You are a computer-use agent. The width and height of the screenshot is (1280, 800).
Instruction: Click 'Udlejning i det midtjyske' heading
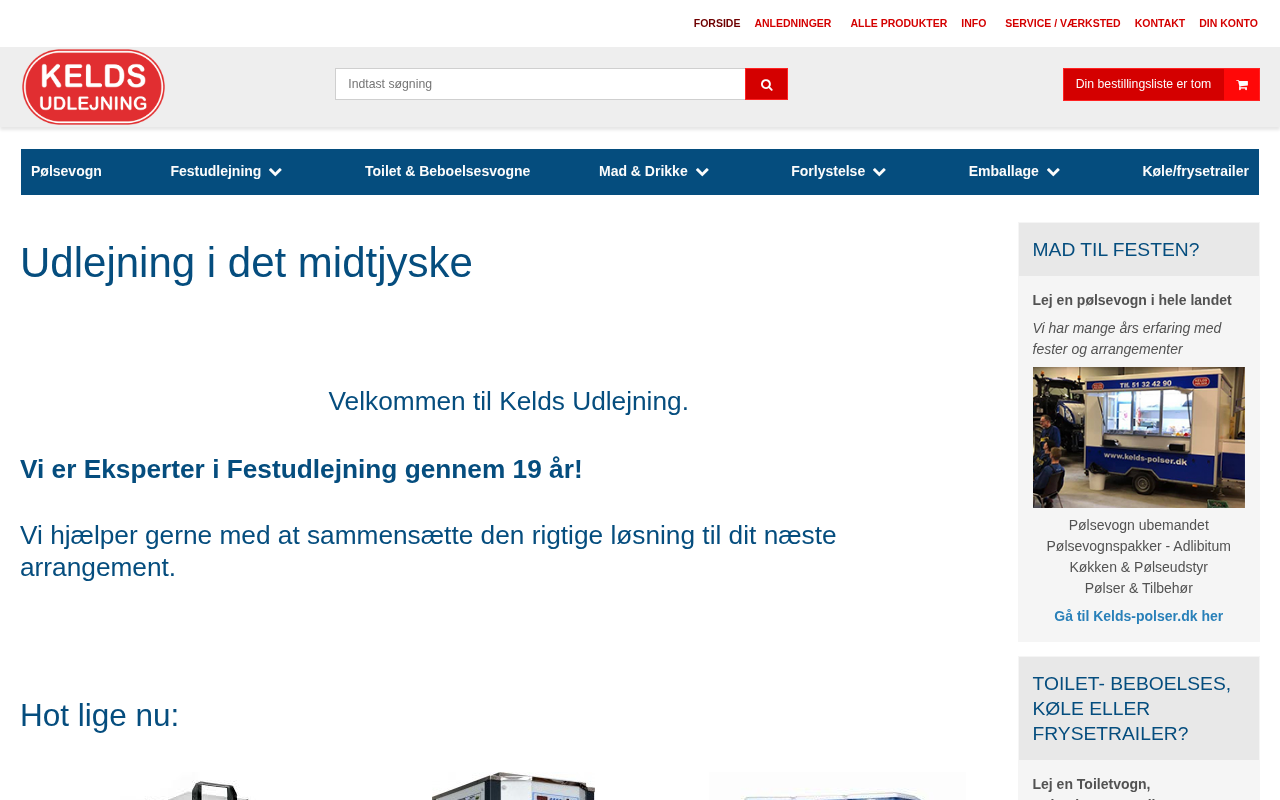tap(246, 263)
